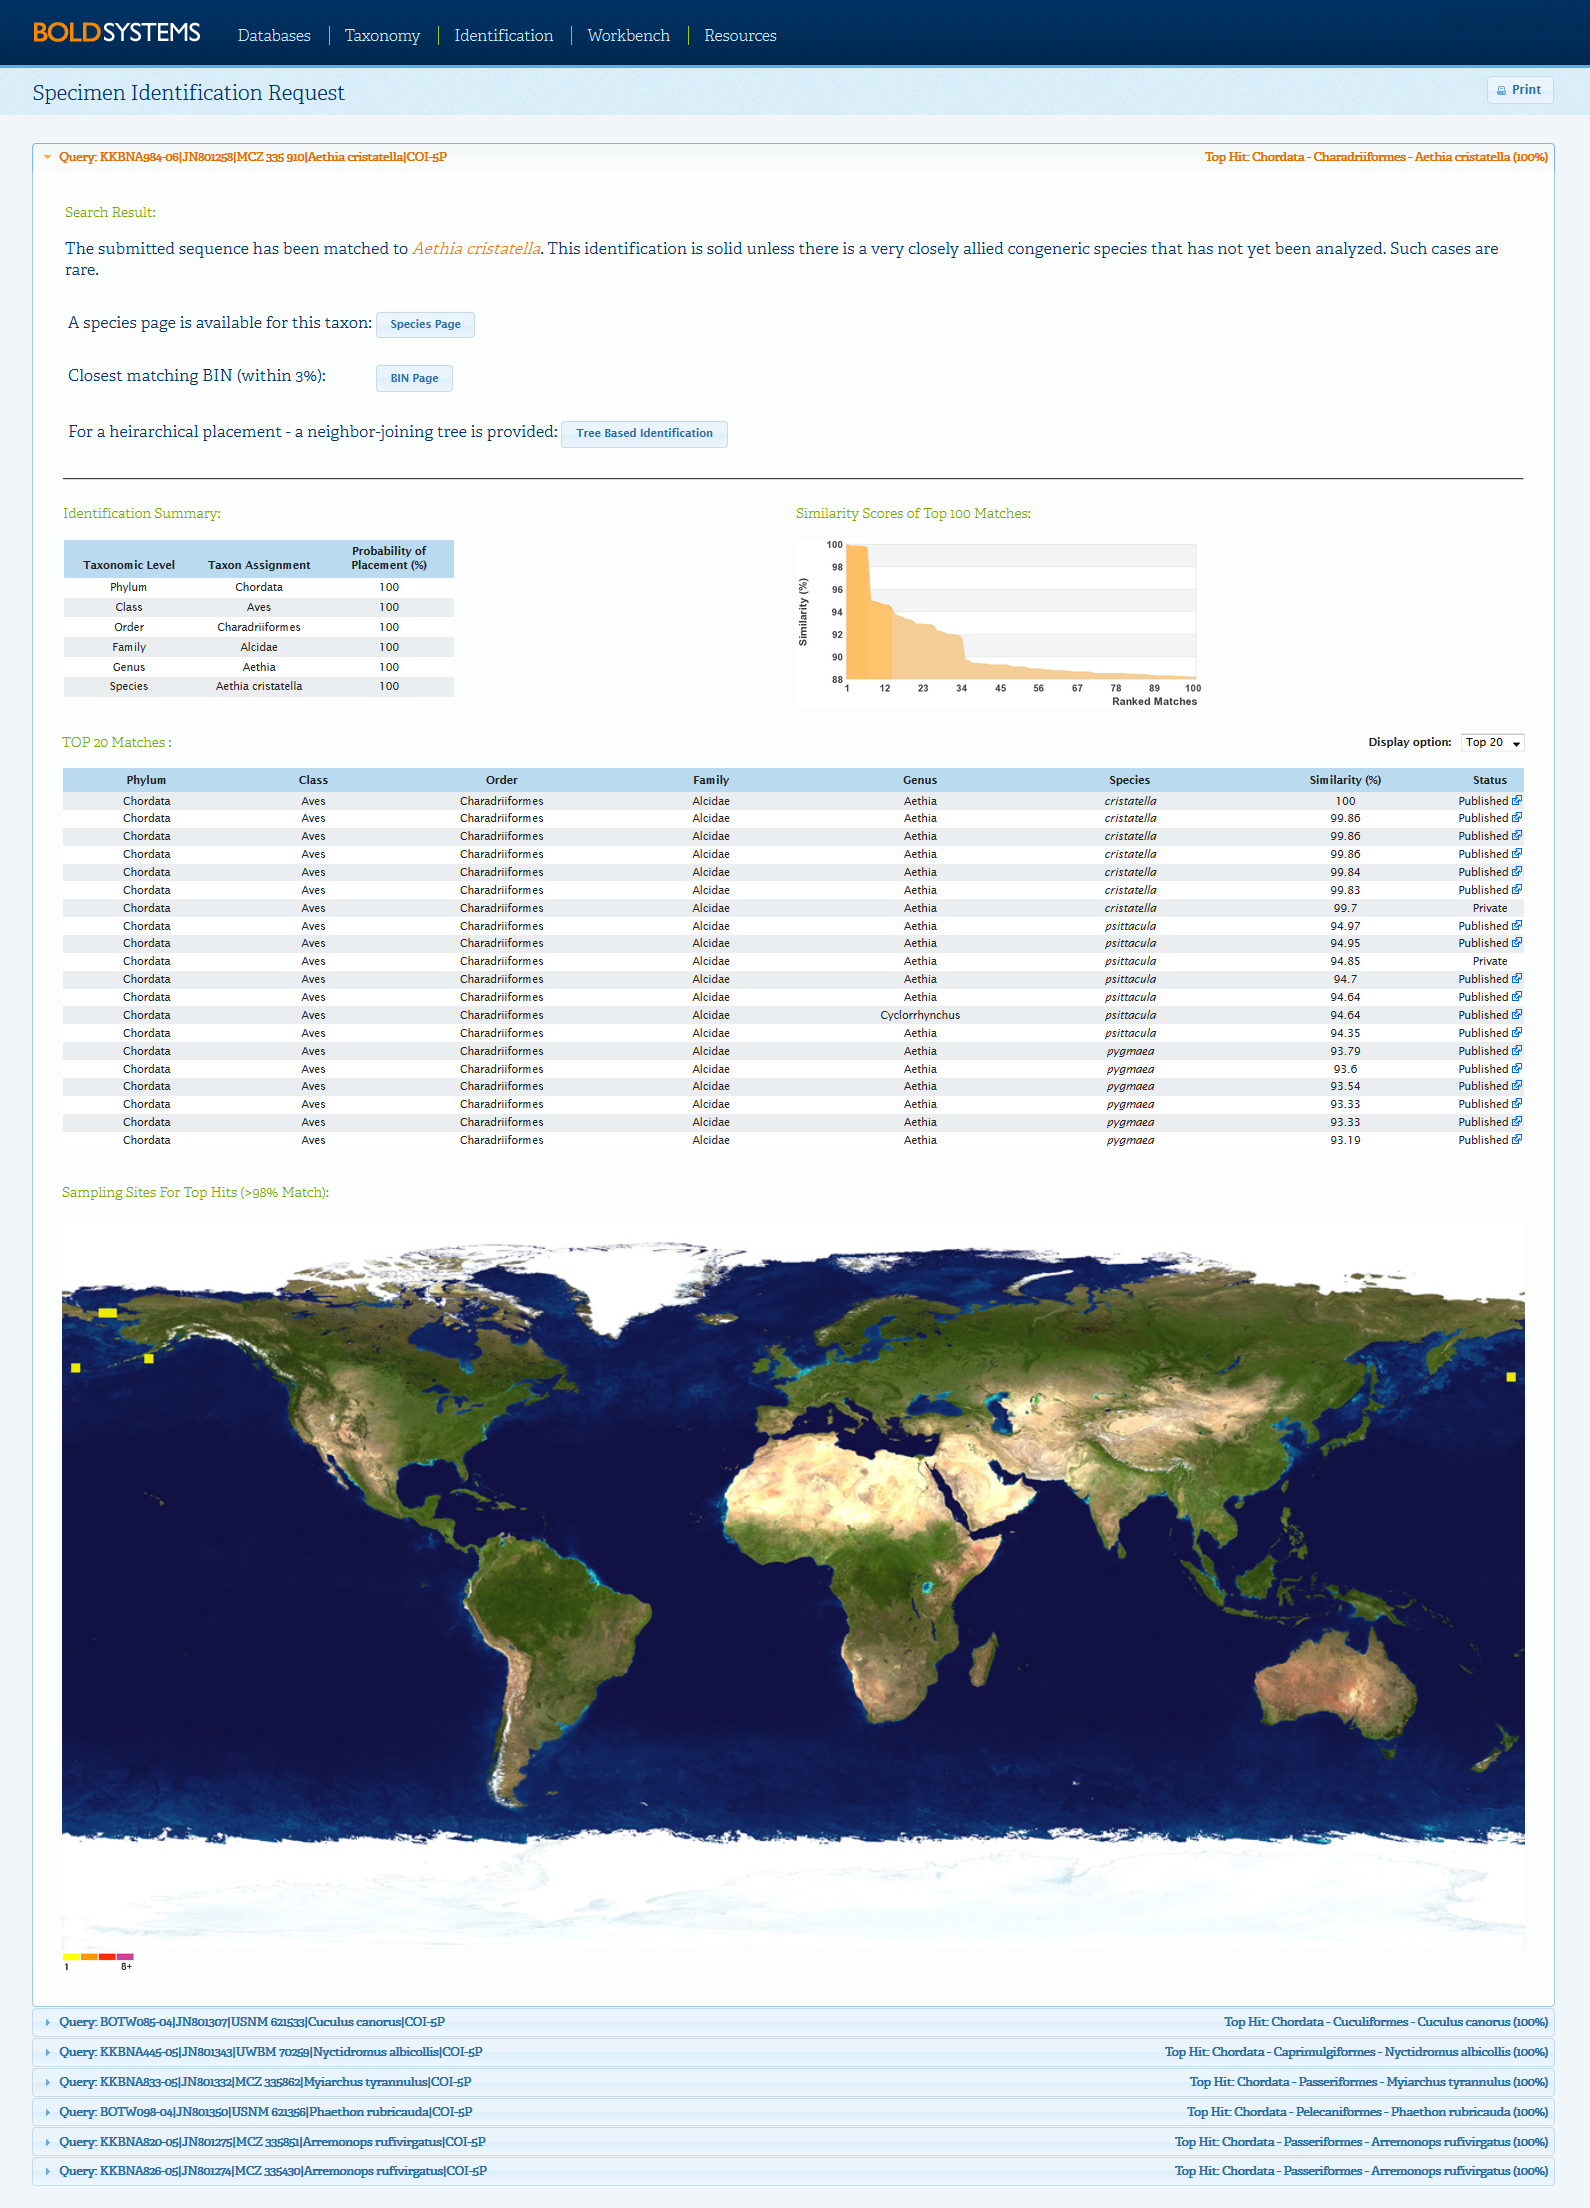Click the Private status for 99.7 similarity row
Viewport: 1590px width, 2208px height.
coord(1489,908)
